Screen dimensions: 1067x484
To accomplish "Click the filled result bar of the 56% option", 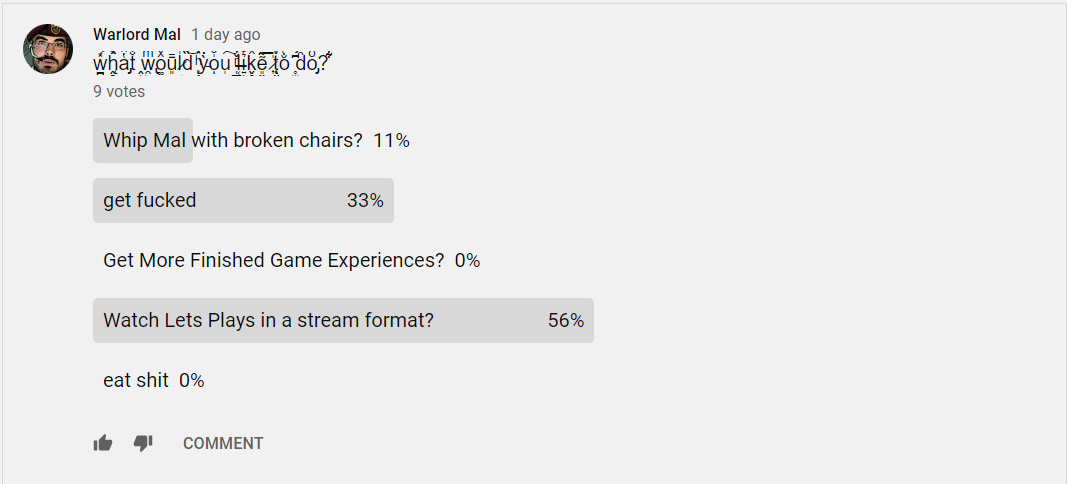I will coord(343,320).
